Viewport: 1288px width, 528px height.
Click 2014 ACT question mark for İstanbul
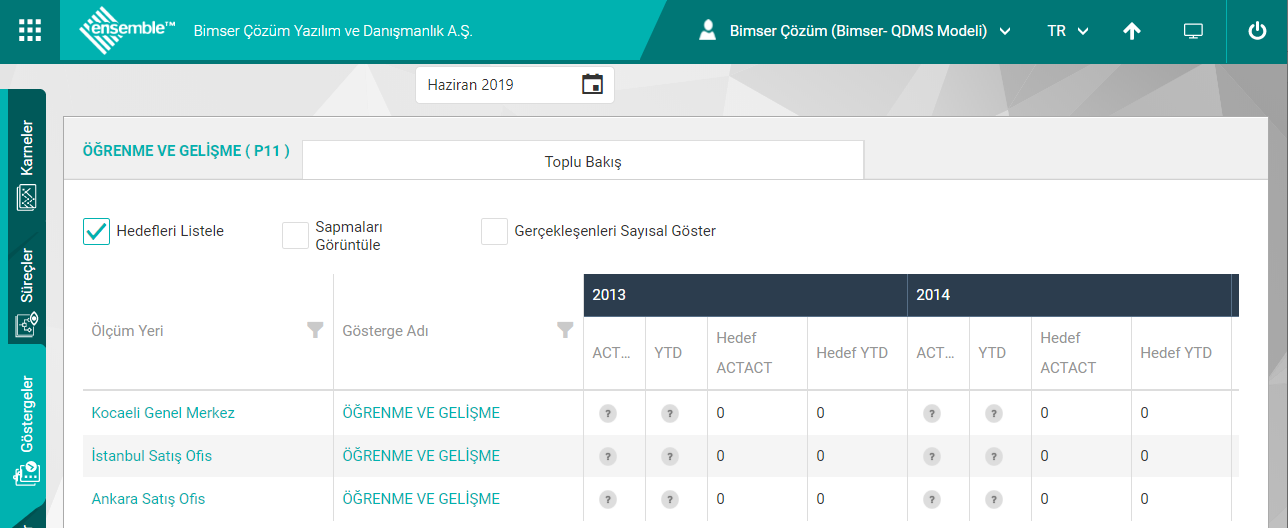click(931, 456)
